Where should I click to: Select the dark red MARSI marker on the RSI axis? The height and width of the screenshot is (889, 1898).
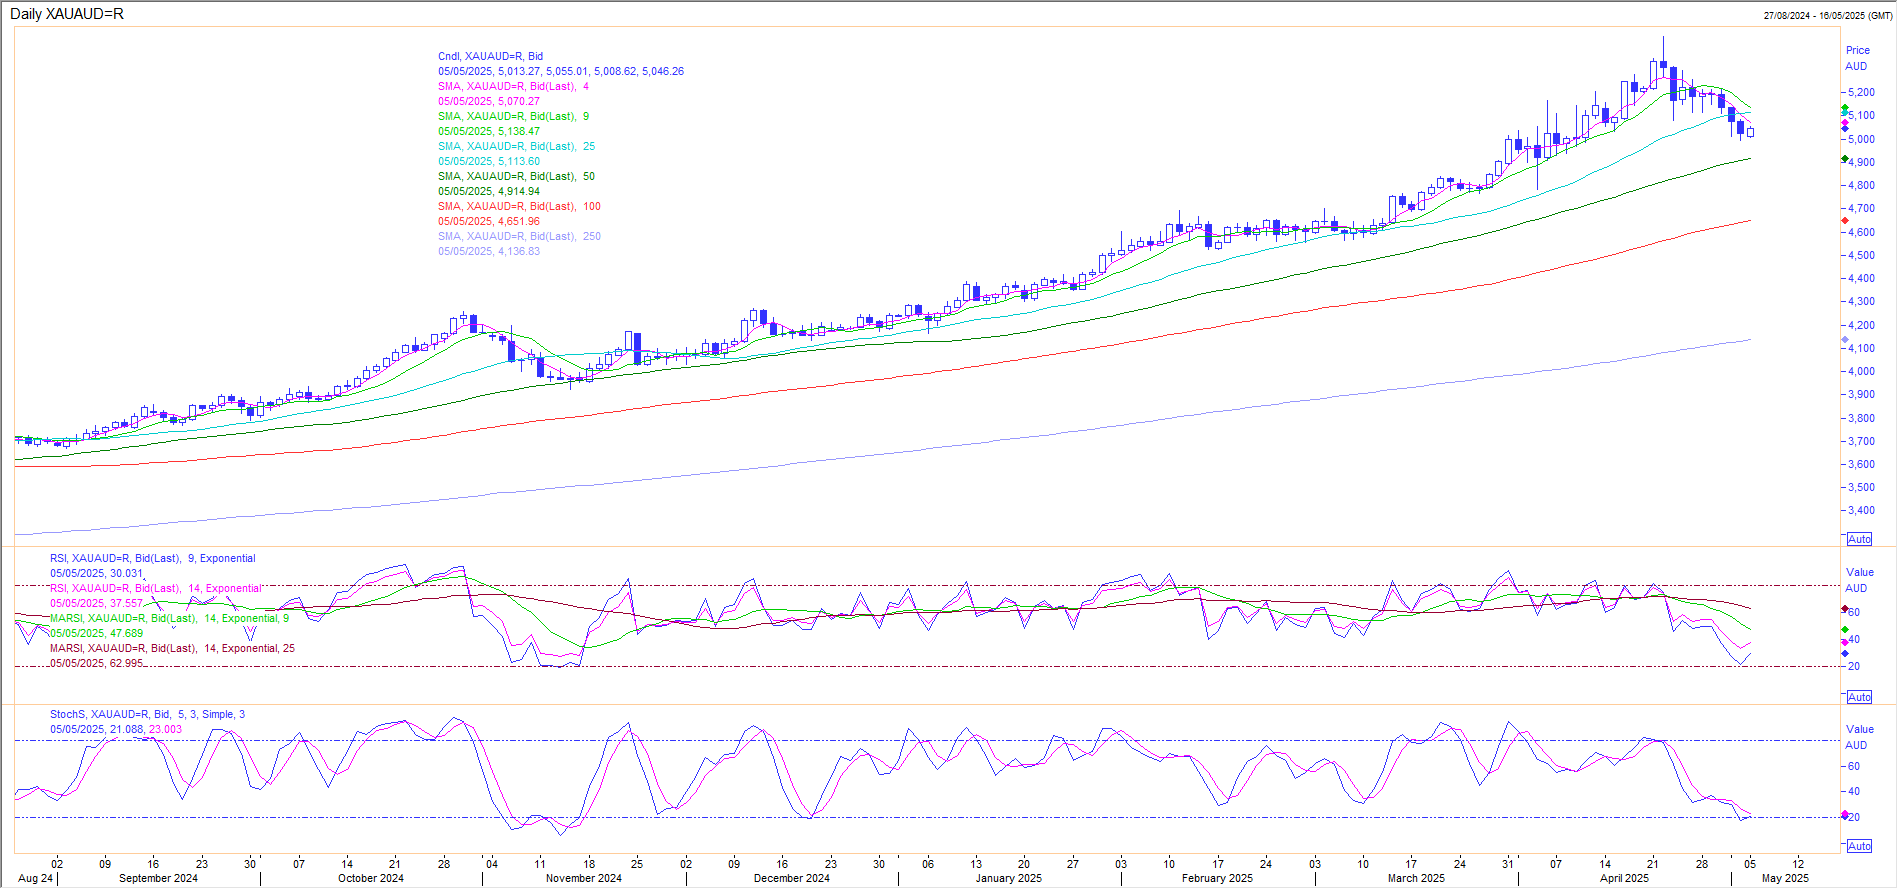coord(1845,609)
